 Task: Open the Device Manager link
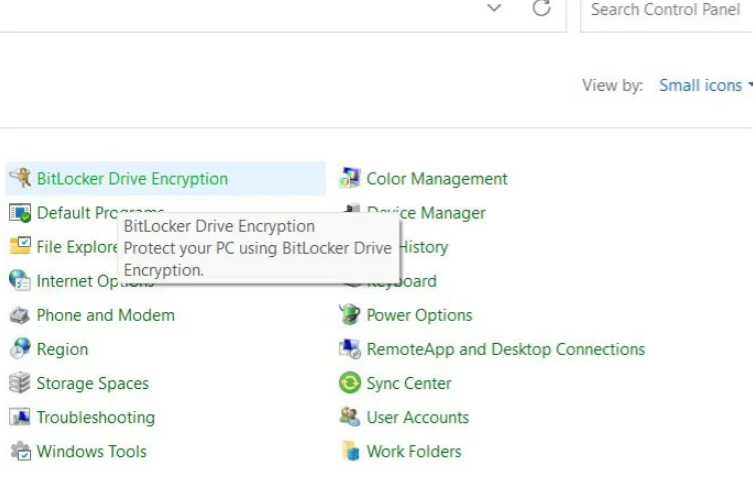[x=440, y=213]
